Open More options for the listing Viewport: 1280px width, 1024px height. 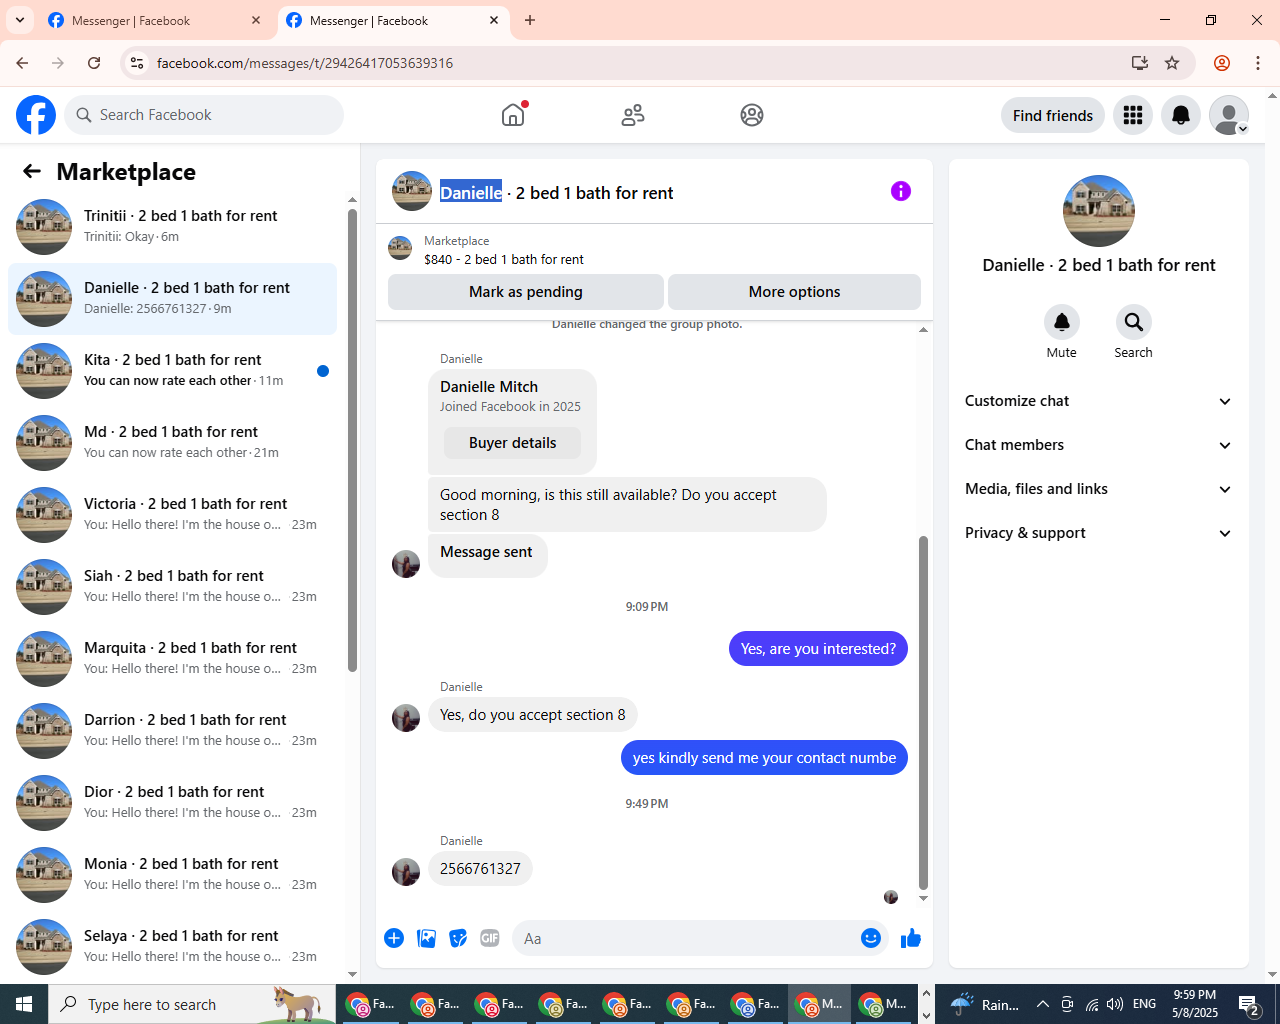pos(794,292)
